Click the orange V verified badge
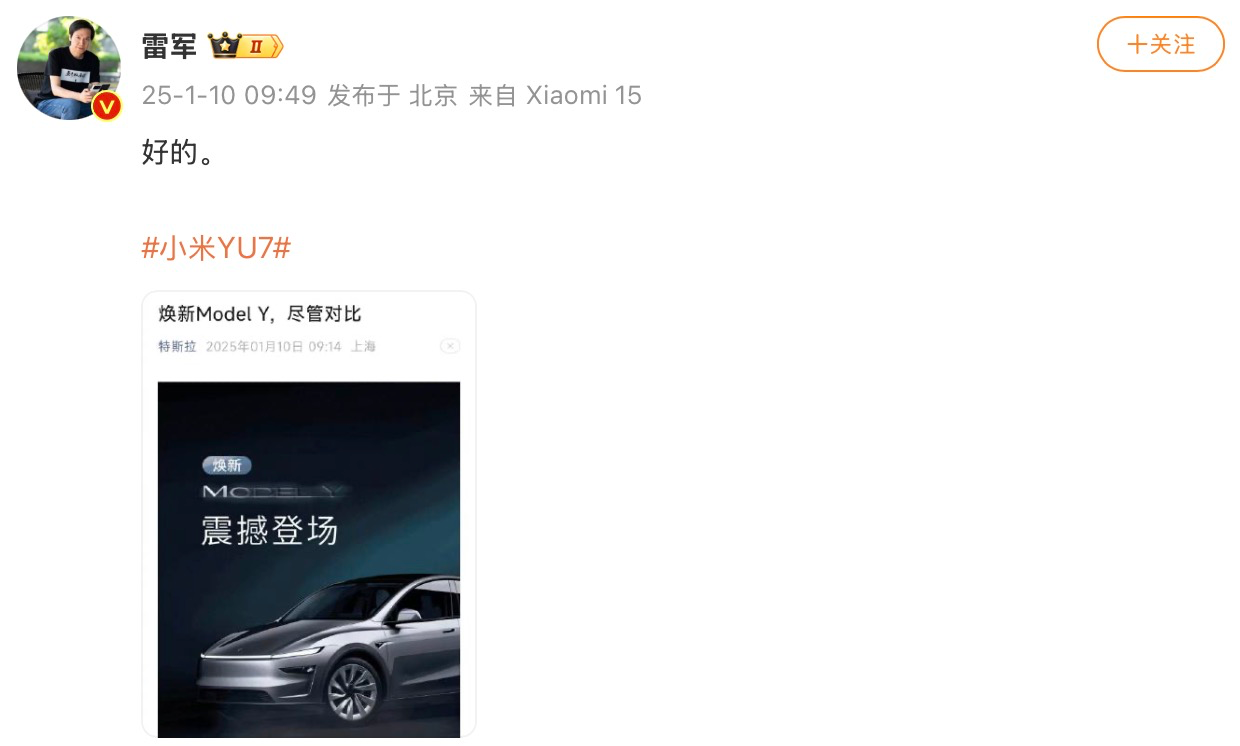The image size is (1240, 746). pos(106,106)
